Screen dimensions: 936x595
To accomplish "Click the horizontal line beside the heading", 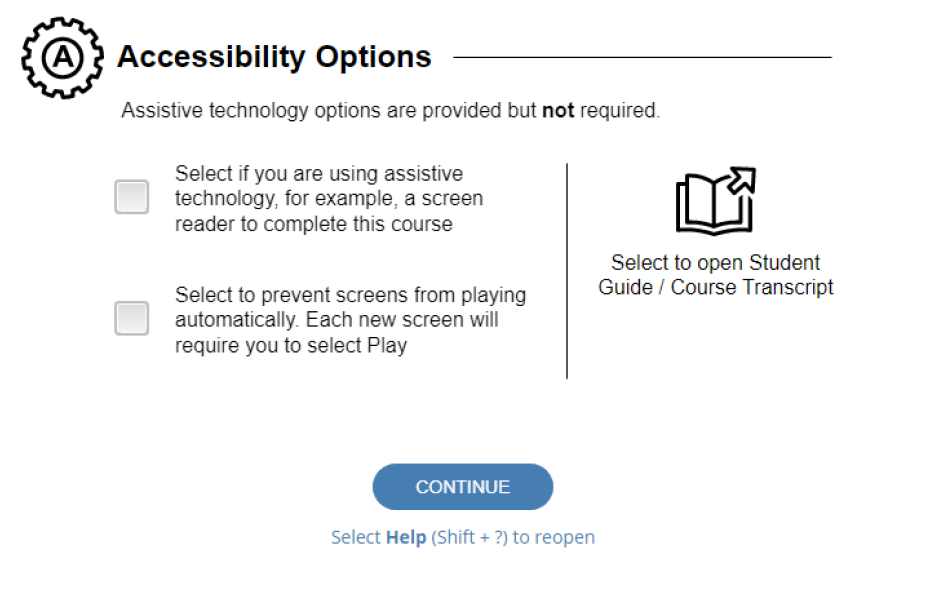I will [642, 57].
